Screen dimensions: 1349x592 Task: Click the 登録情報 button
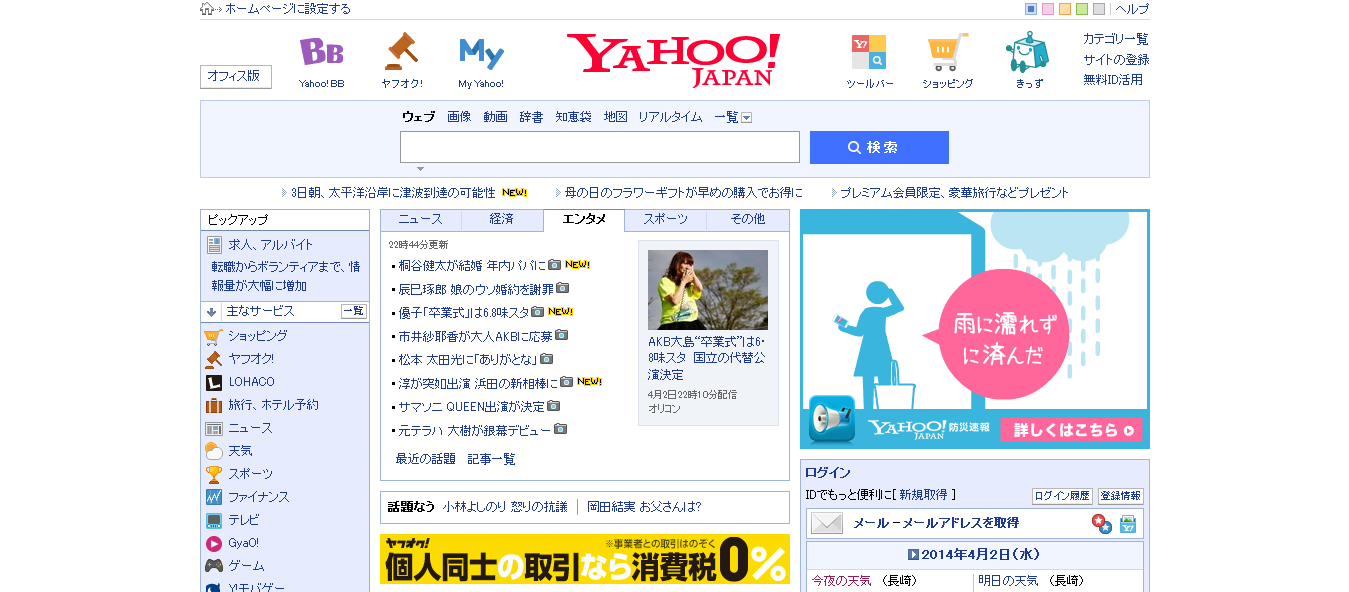point(1120,496)
